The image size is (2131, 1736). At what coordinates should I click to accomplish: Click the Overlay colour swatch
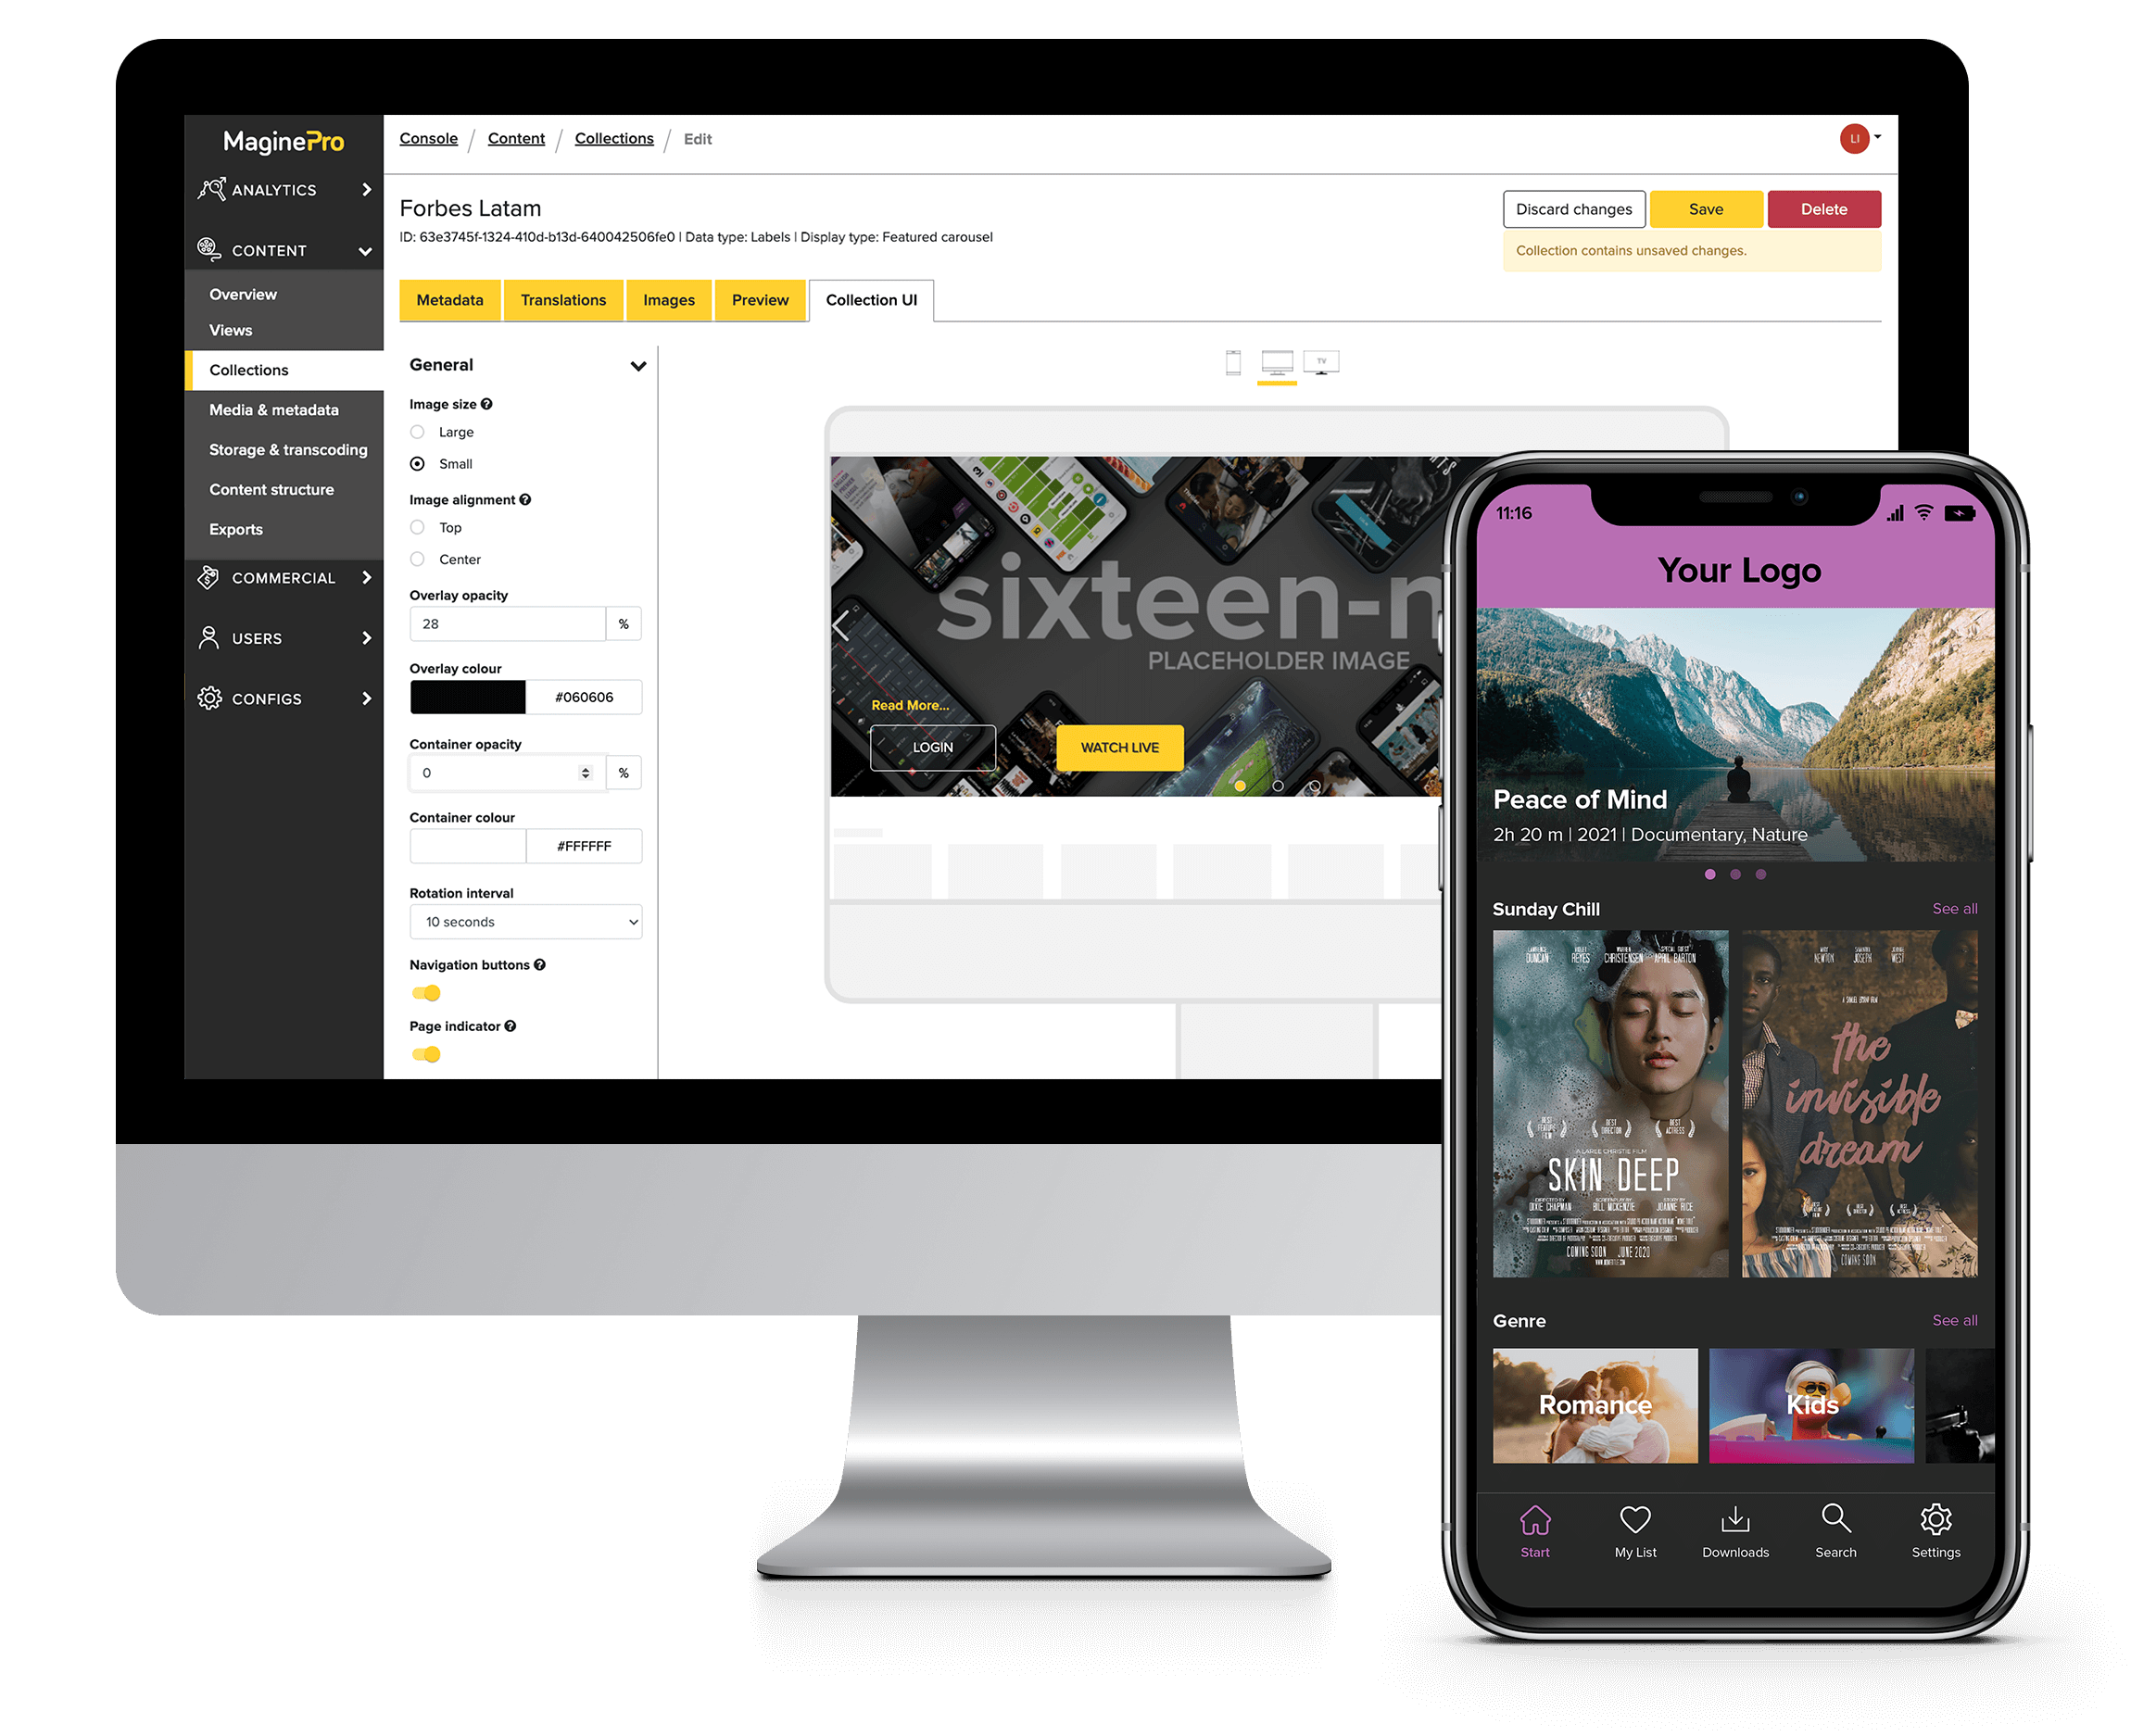(x=465, y=696)
